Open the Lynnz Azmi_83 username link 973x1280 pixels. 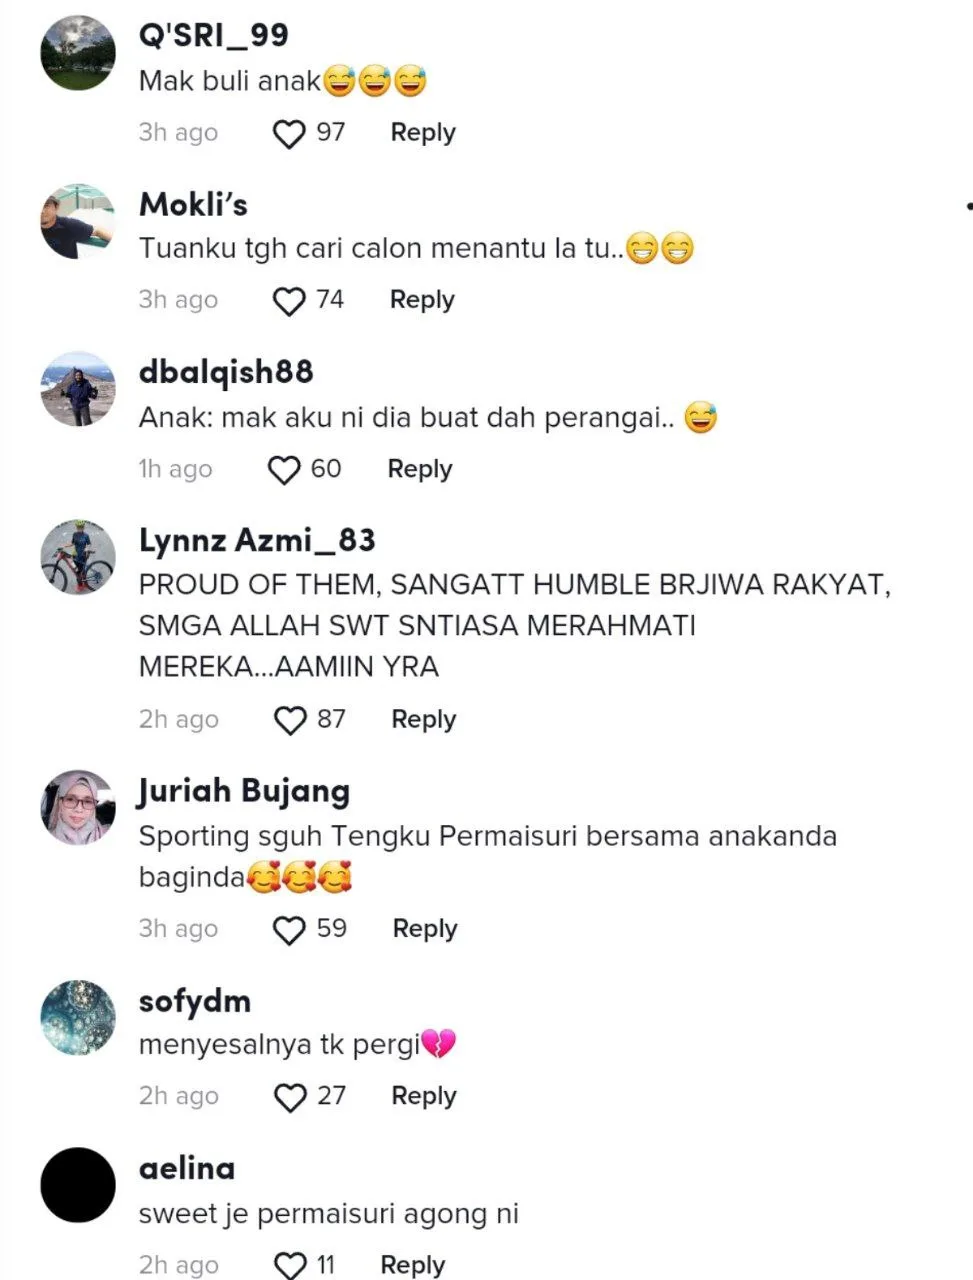click(257, 541)
